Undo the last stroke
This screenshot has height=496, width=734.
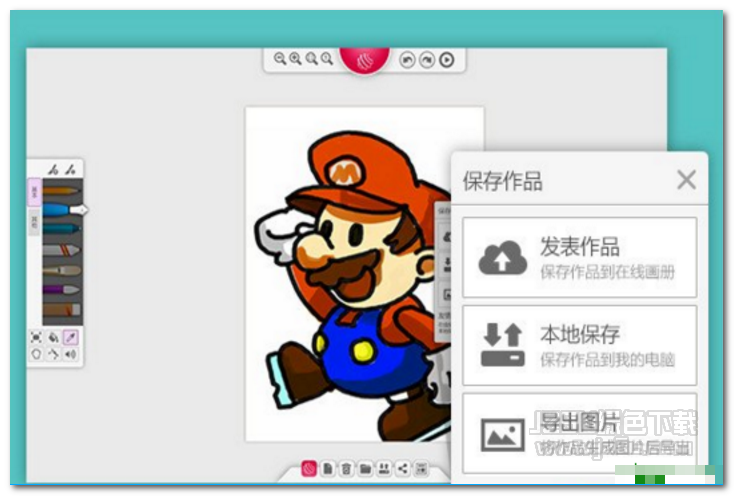tap(407, 60)
